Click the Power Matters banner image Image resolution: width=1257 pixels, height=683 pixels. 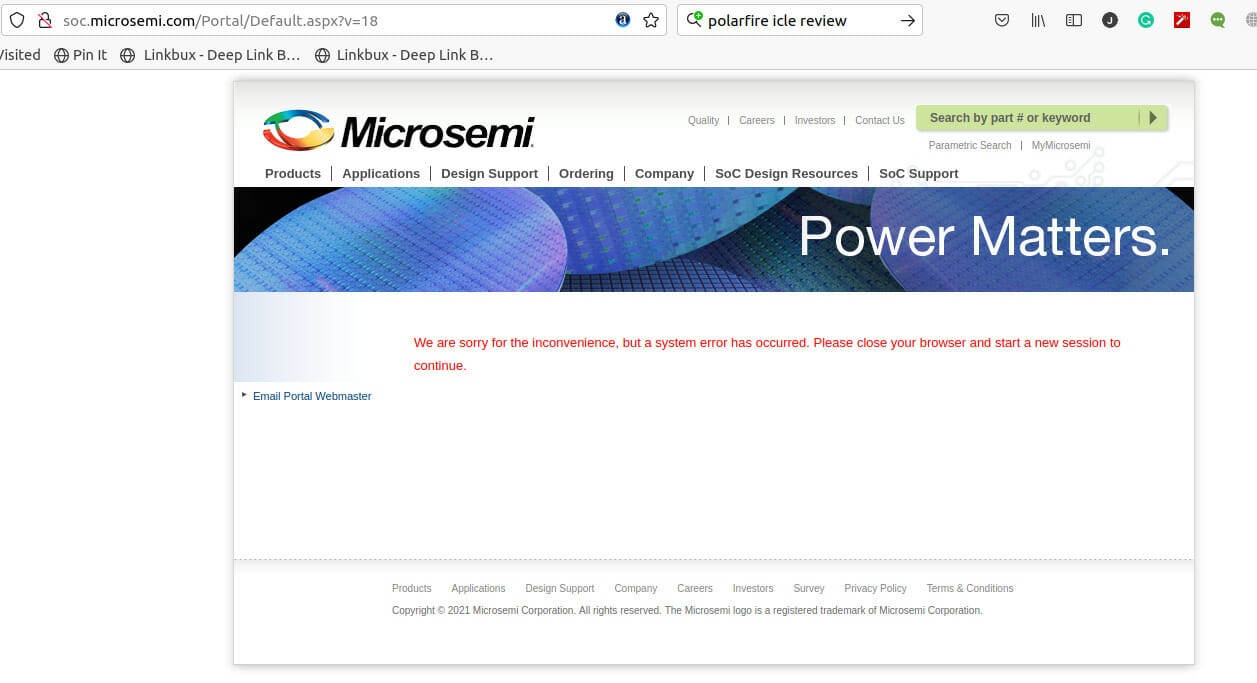[x=714, y=239]
